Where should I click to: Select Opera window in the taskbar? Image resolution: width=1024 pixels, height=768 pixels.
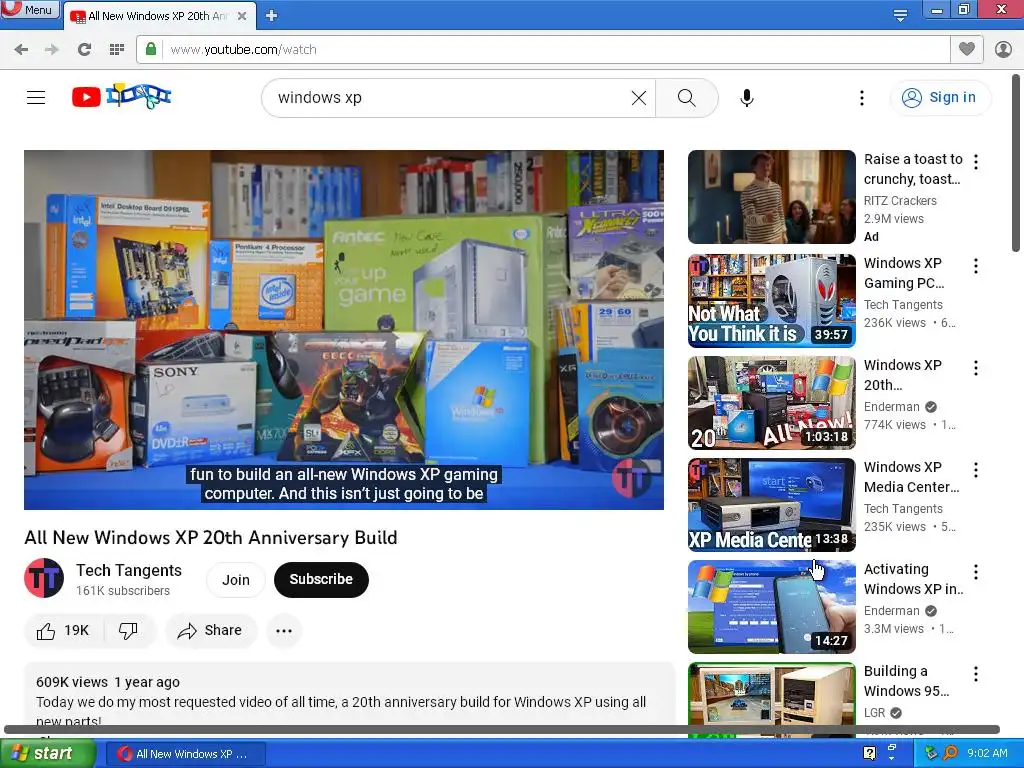(185, 754)
